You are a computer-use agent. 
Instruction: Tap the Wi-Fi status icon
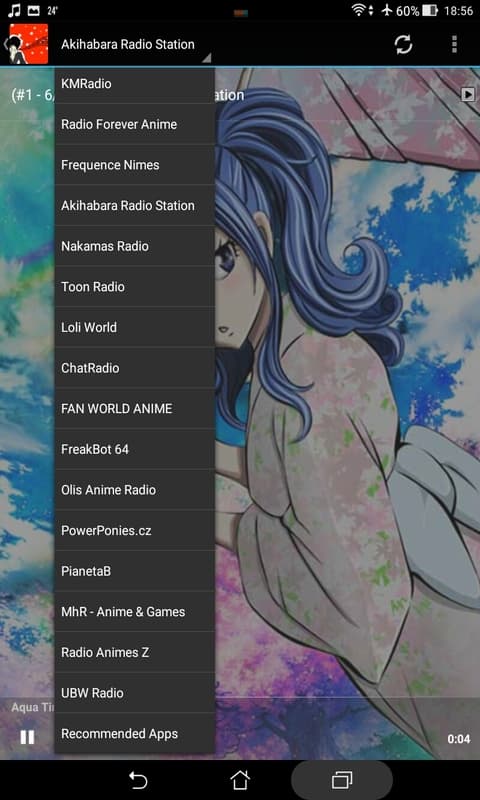(359, 10)
